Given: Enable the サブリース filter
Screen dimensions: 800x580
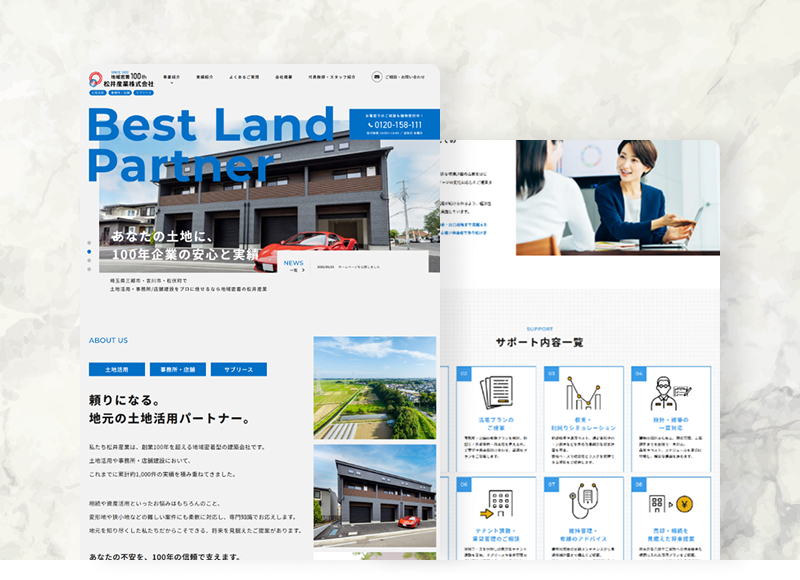Looking at the screenshot, I should click(240, 368).
